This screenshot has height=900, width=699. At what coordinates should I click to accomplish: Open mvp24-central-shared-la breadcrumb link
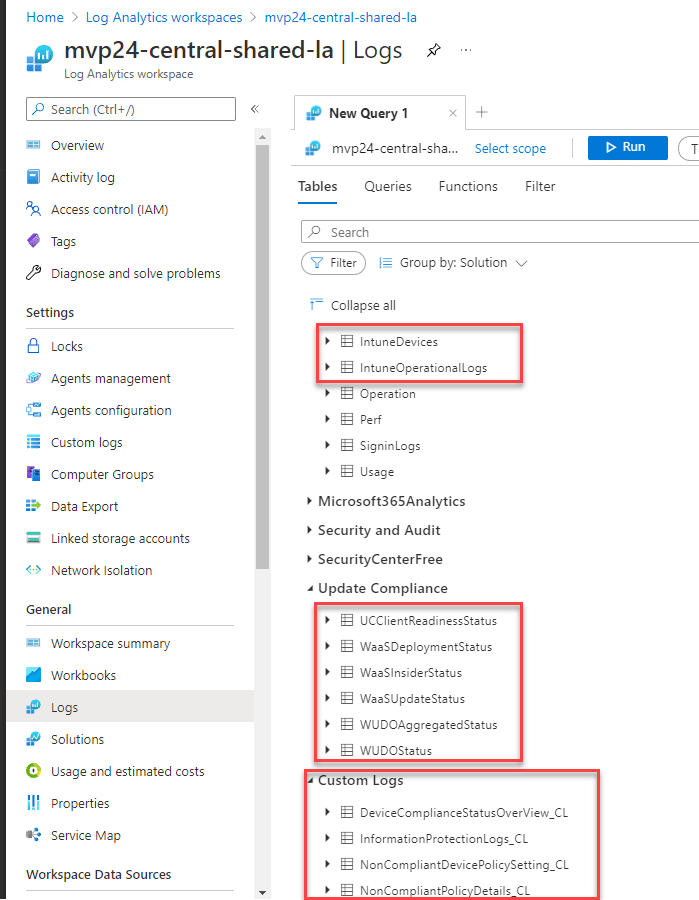pyautogui.click(x=340, y=17)
